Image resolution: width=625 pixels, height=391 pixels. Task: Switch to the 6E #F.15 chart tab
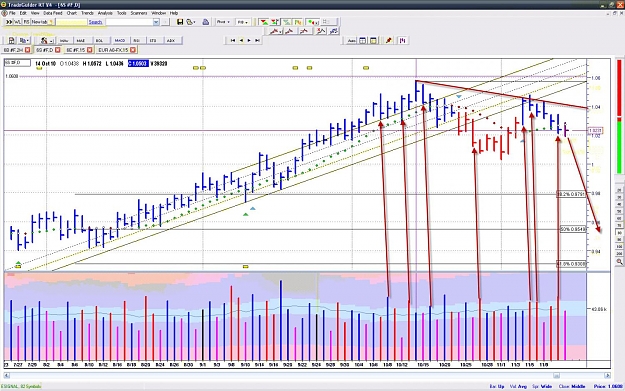pos(75,50)
